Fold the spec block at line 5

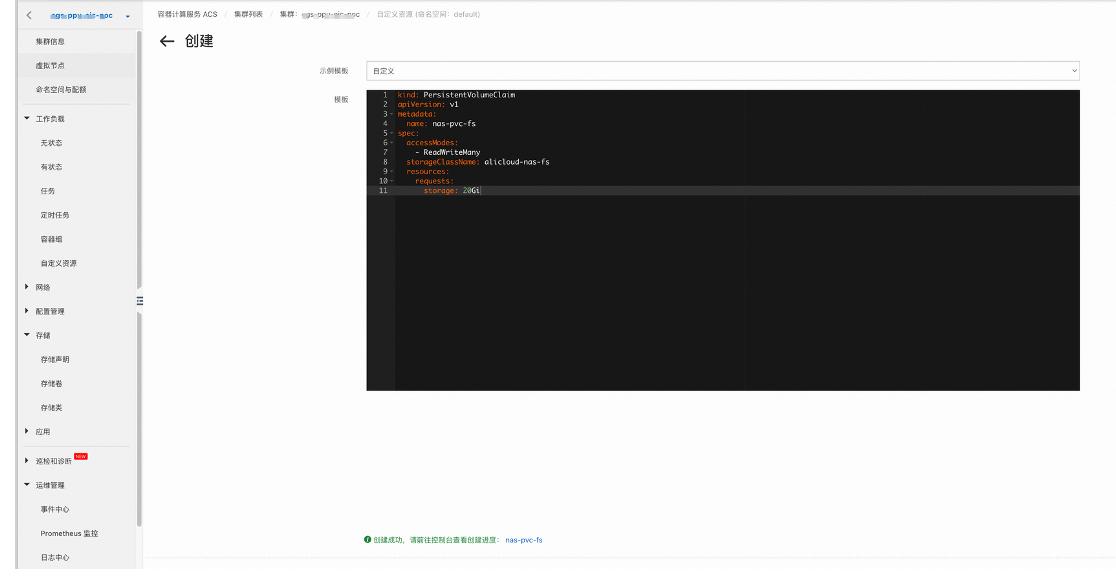(392, 133)
